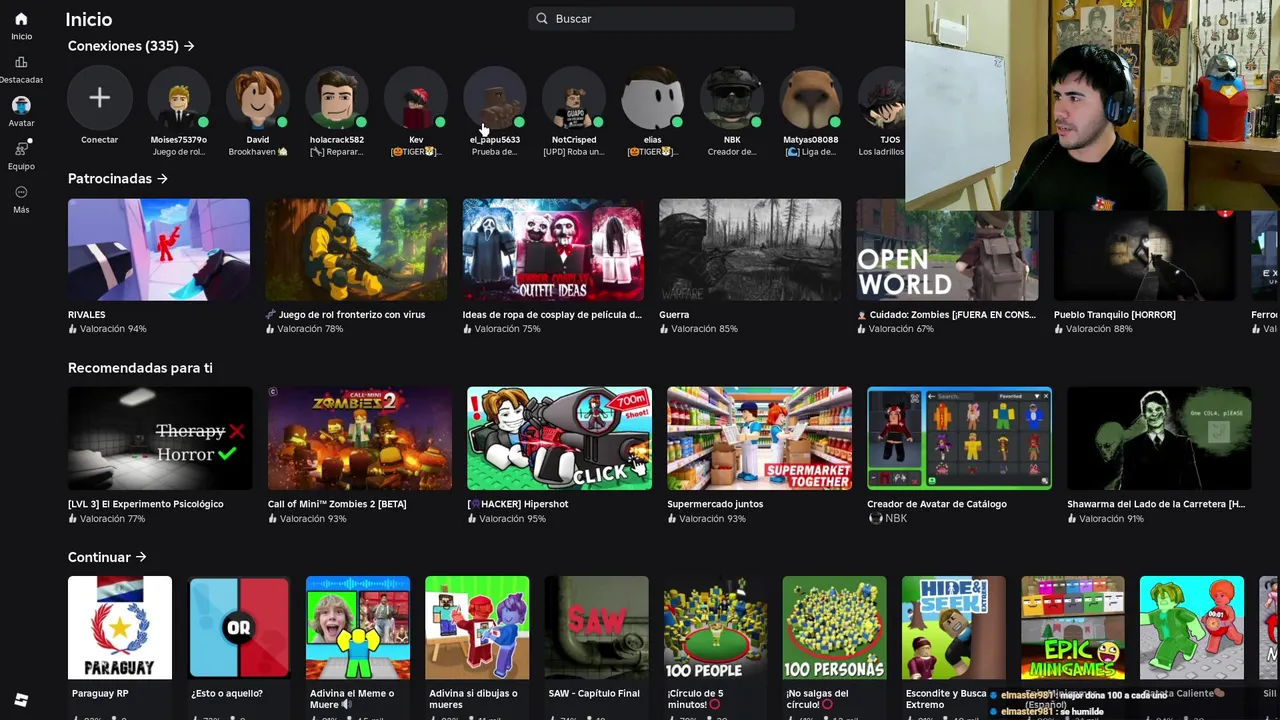Open el_papu5633's avatar
1280x720 pixels.
coord(495,98)
